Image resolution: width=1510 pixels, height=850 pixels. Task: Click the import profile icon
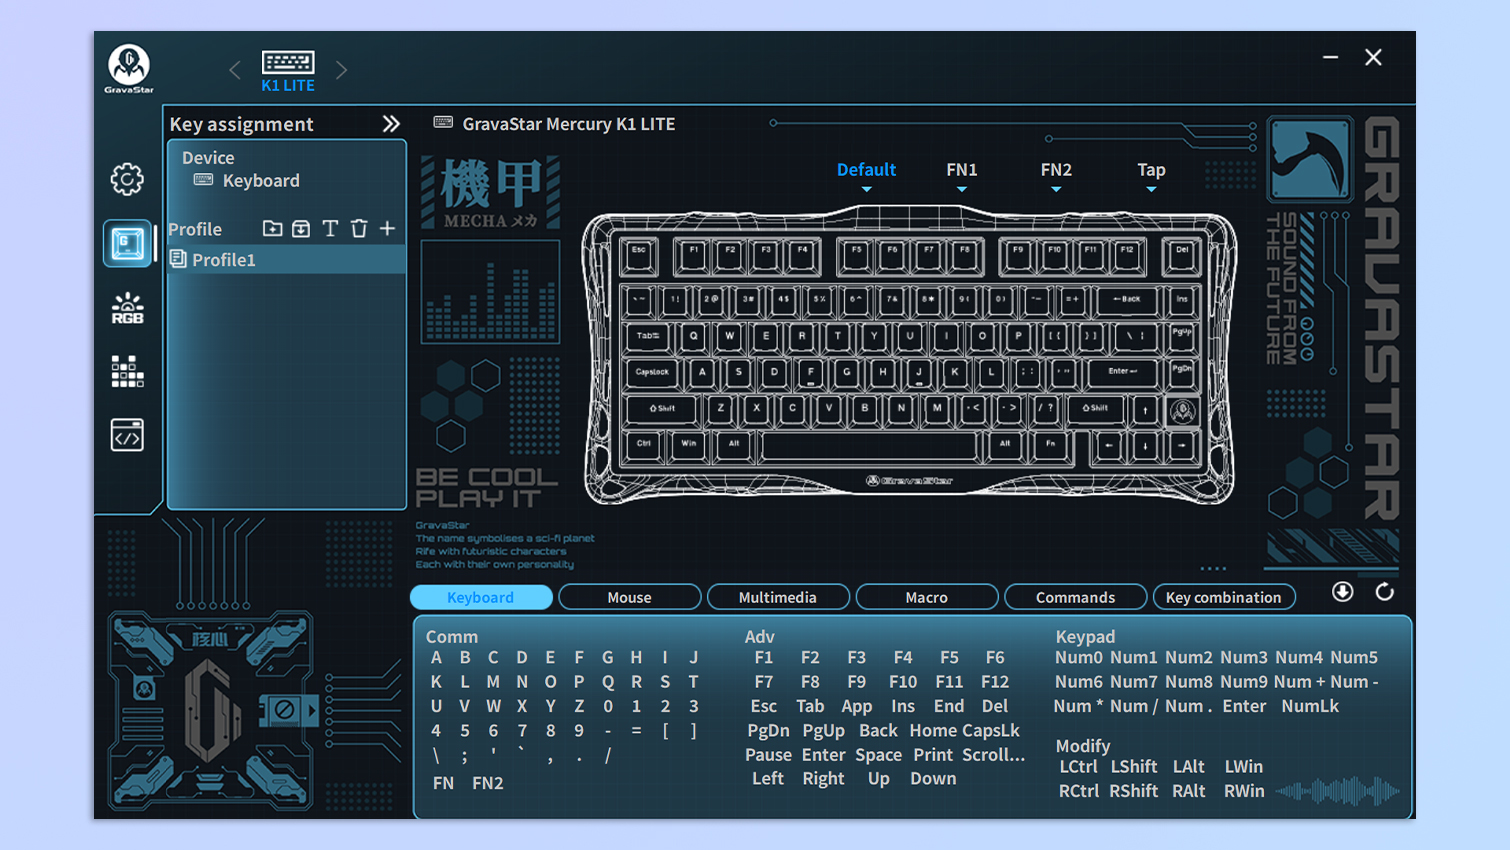301,229
